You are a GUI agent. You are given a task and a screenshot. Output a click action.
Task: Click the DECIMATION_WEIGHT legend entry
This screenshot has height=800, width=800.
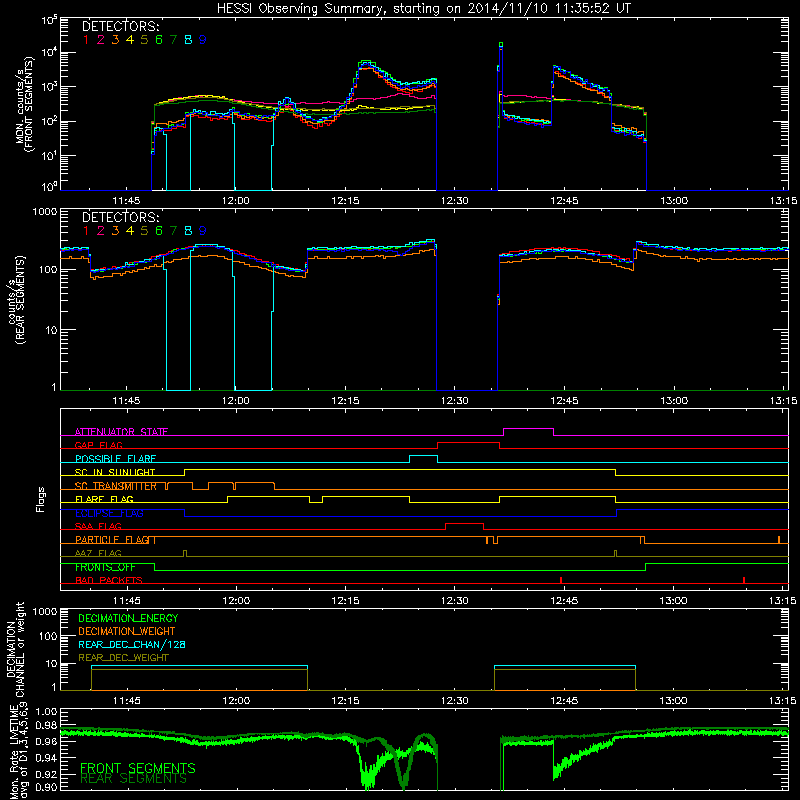[127, 632]
